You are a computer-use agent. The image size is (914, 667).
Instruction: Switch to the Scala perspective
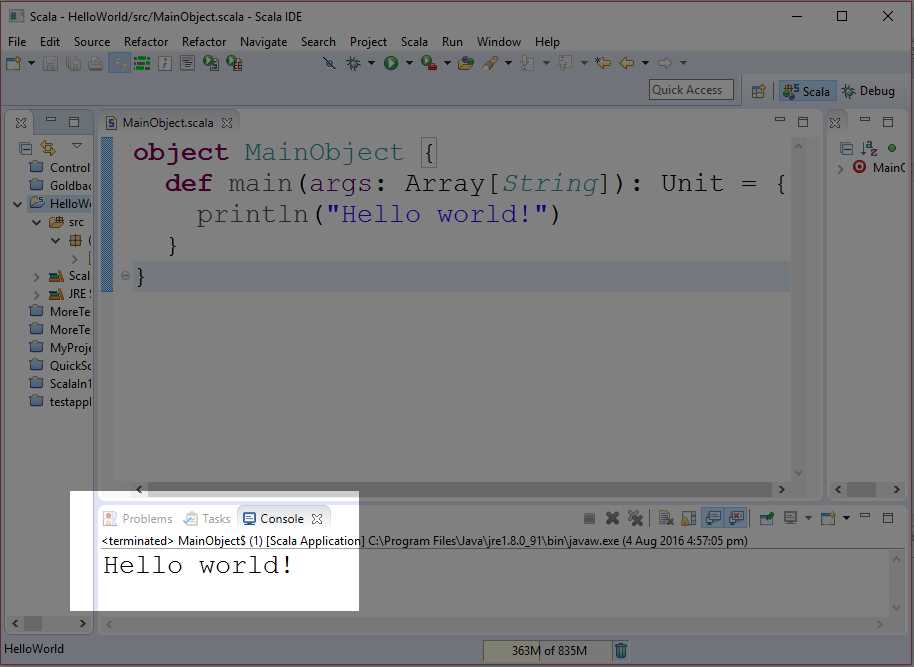(x=807, y=91)
